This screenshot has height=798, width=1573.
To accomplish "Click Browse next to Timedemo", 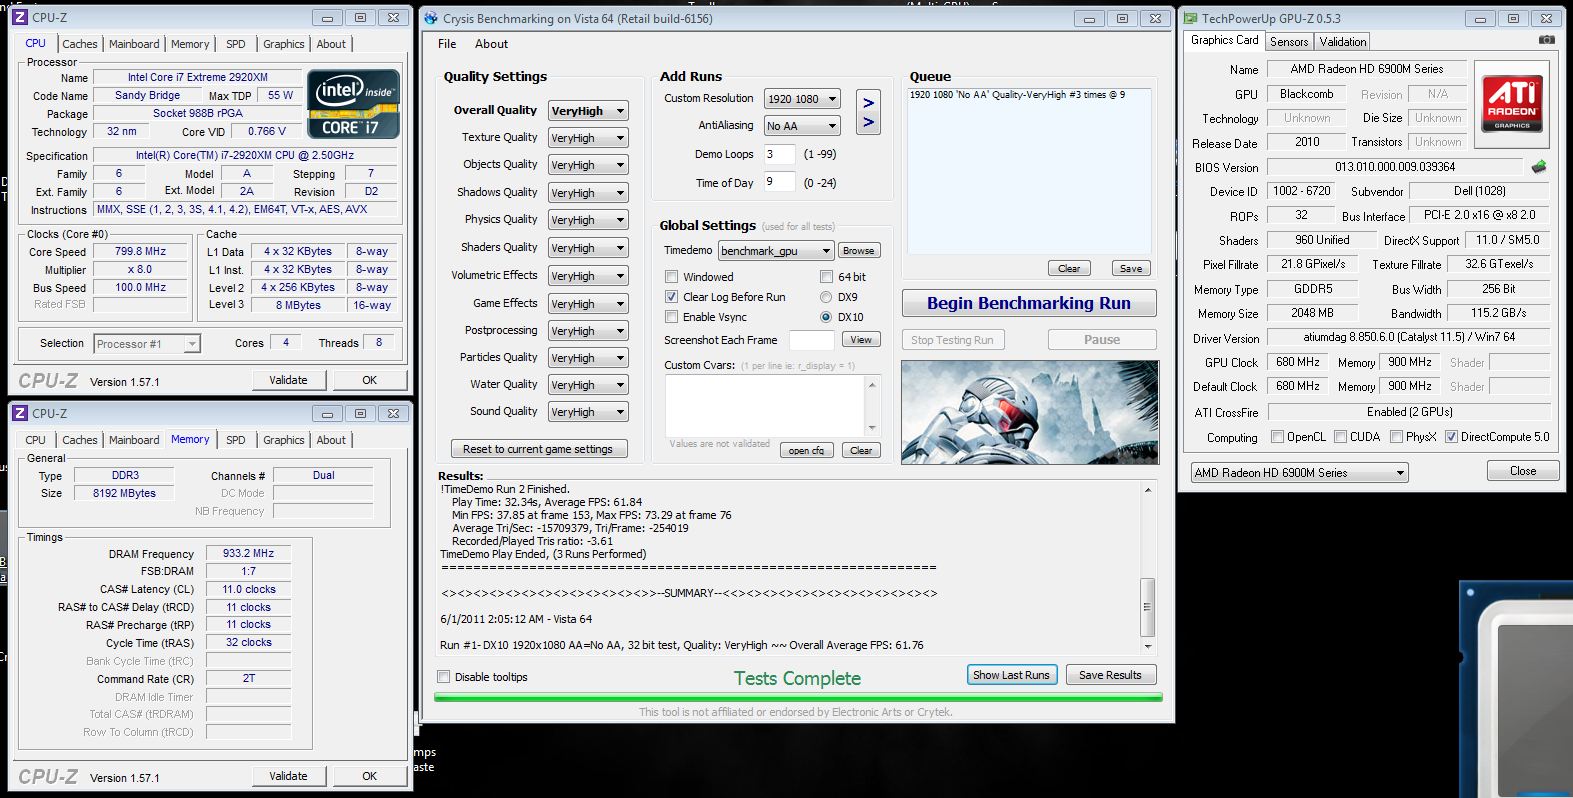I will [x=858, y=251].
